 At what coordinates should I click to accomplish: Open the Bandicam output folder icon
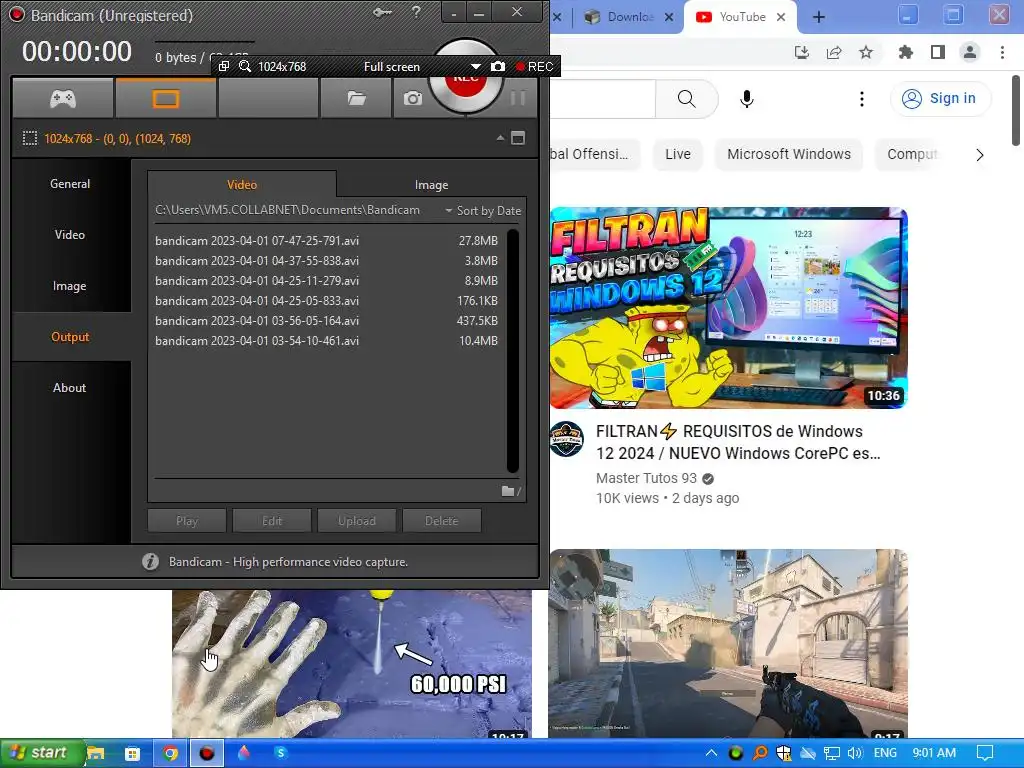[356, 98]
